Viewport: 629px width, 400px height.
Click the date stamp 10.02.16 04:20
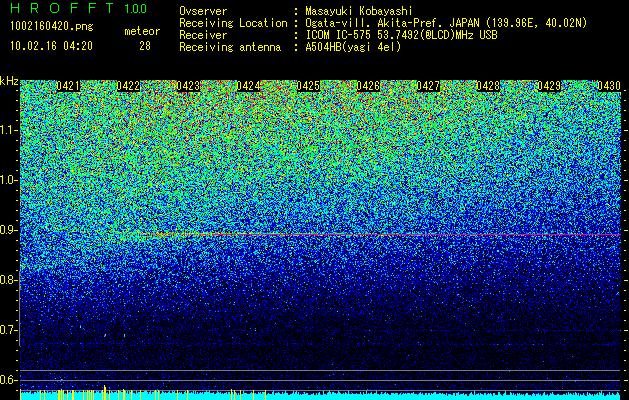(51, 46)
